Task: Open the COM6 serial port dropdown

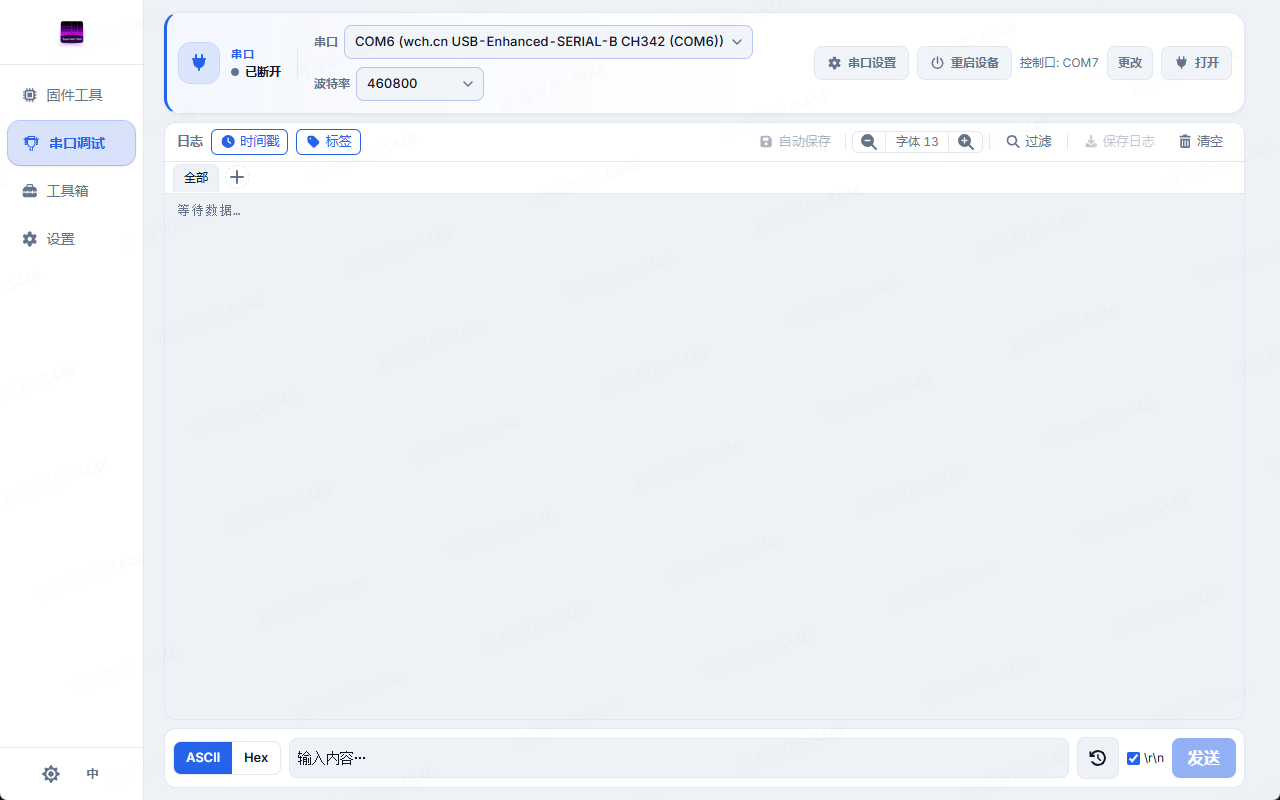Action: tap(548, 42)
